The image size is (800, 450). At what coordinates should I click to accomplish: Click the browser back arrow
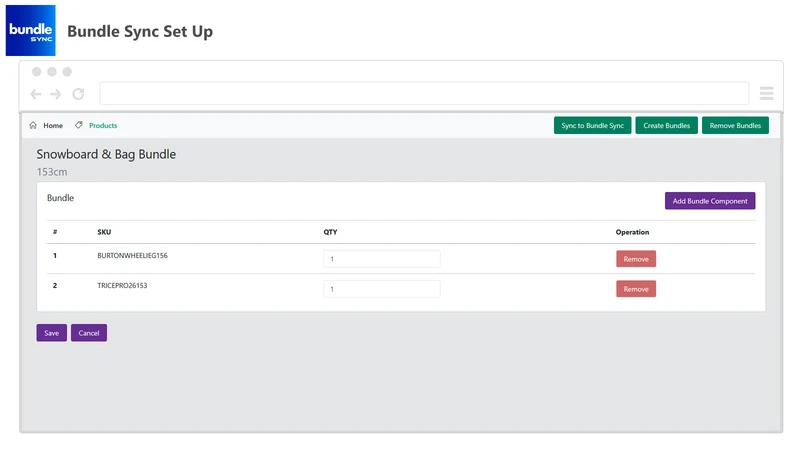click(x=36, y=94)
